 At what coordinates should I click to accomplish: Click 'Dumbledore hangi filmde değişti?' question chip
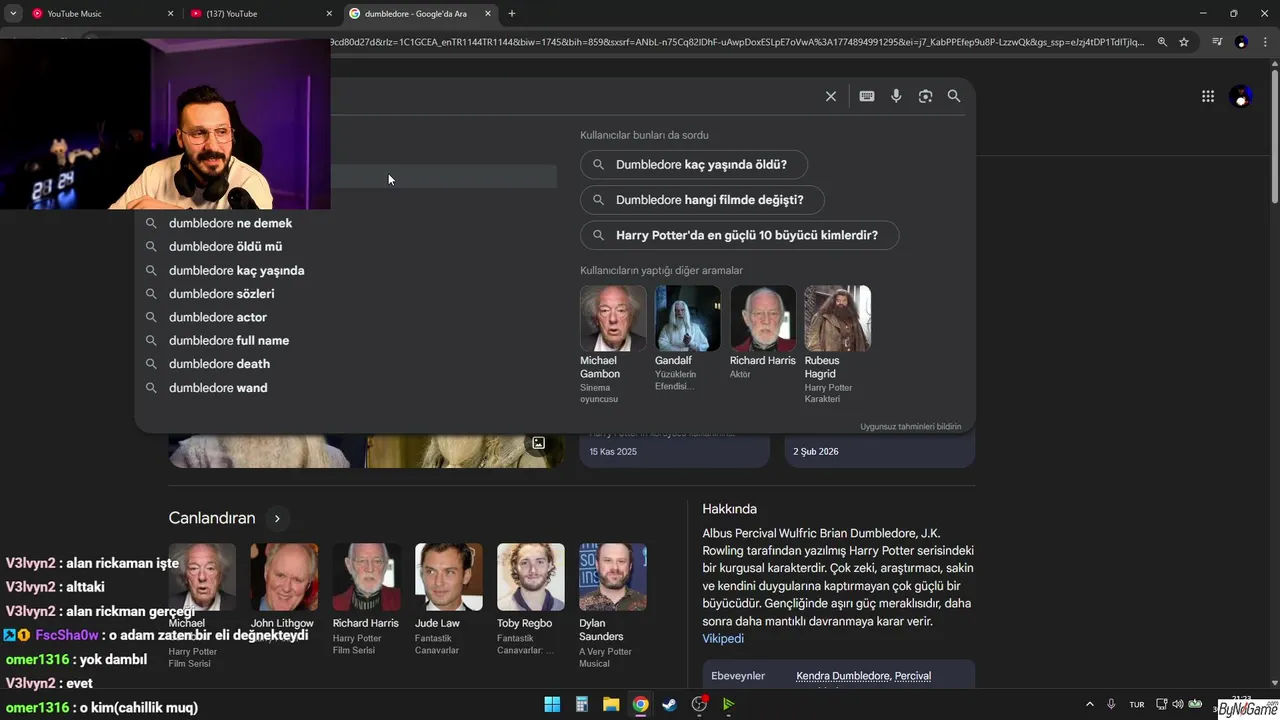click(x=702, y=199)
